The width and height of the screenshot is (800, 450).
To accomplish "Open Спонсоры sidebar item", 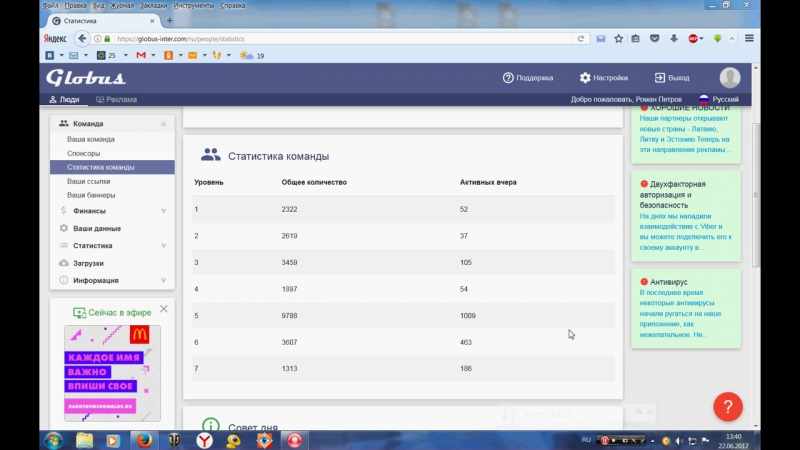I will [84, 153].
